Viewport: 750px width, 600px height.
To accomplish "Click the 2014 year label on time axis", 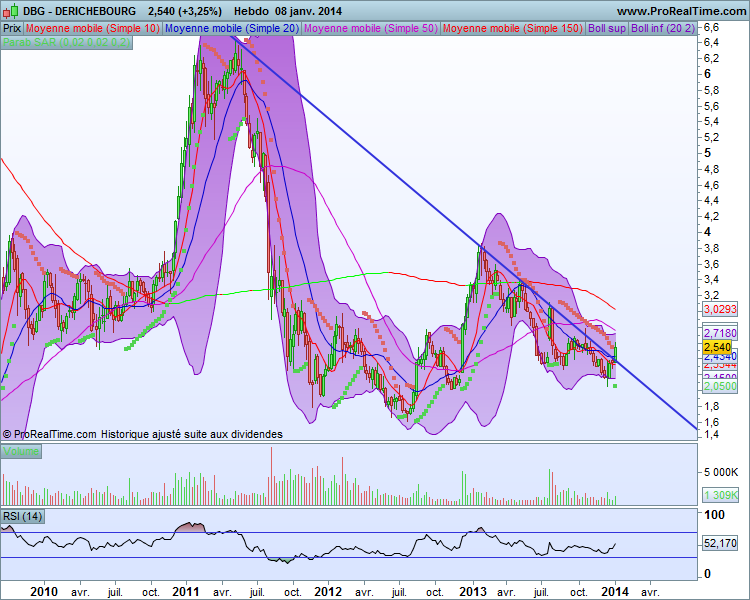I will click(x=615, y=592).
